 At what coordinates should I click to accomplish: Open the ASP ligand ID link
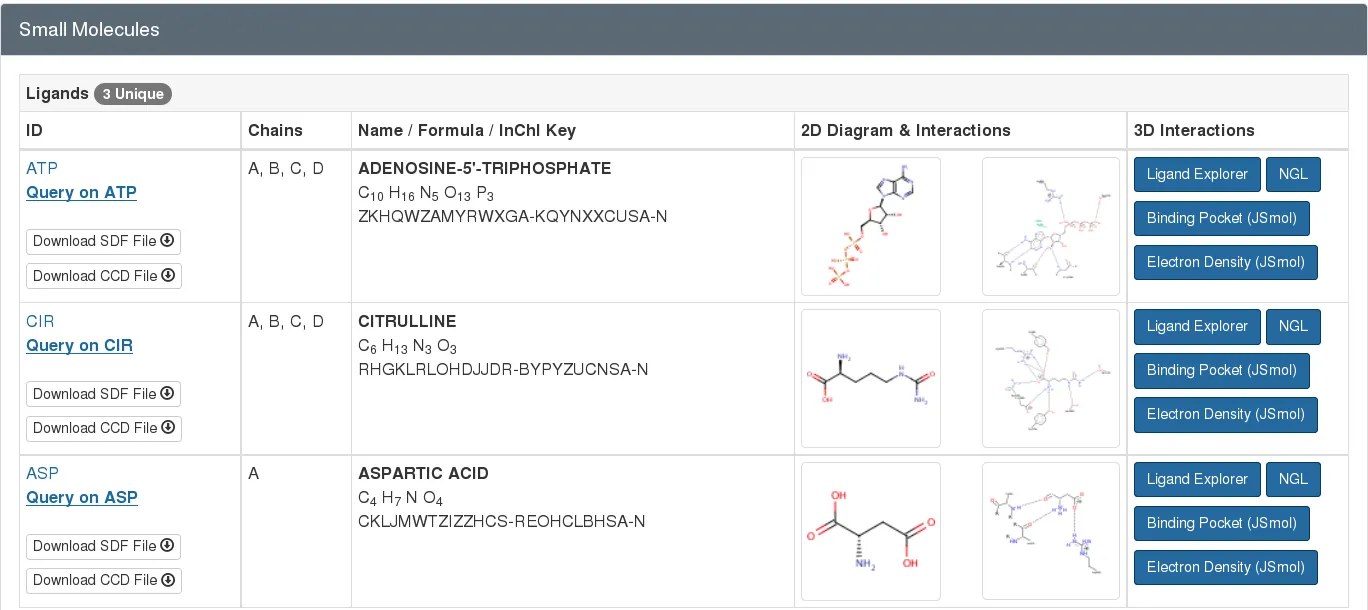(42, 473)
